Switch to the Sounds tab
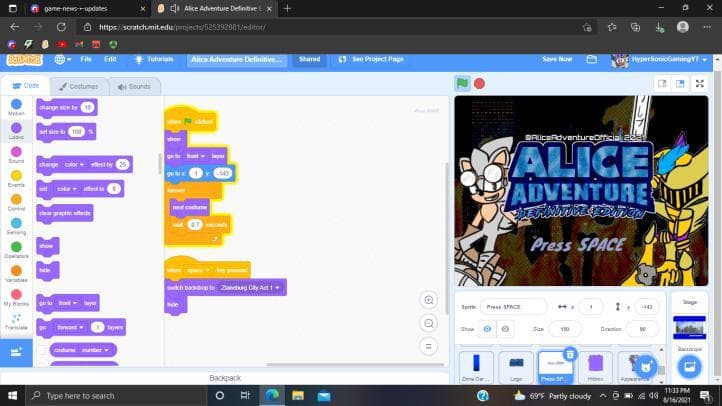722x406 pixels. 134,87
